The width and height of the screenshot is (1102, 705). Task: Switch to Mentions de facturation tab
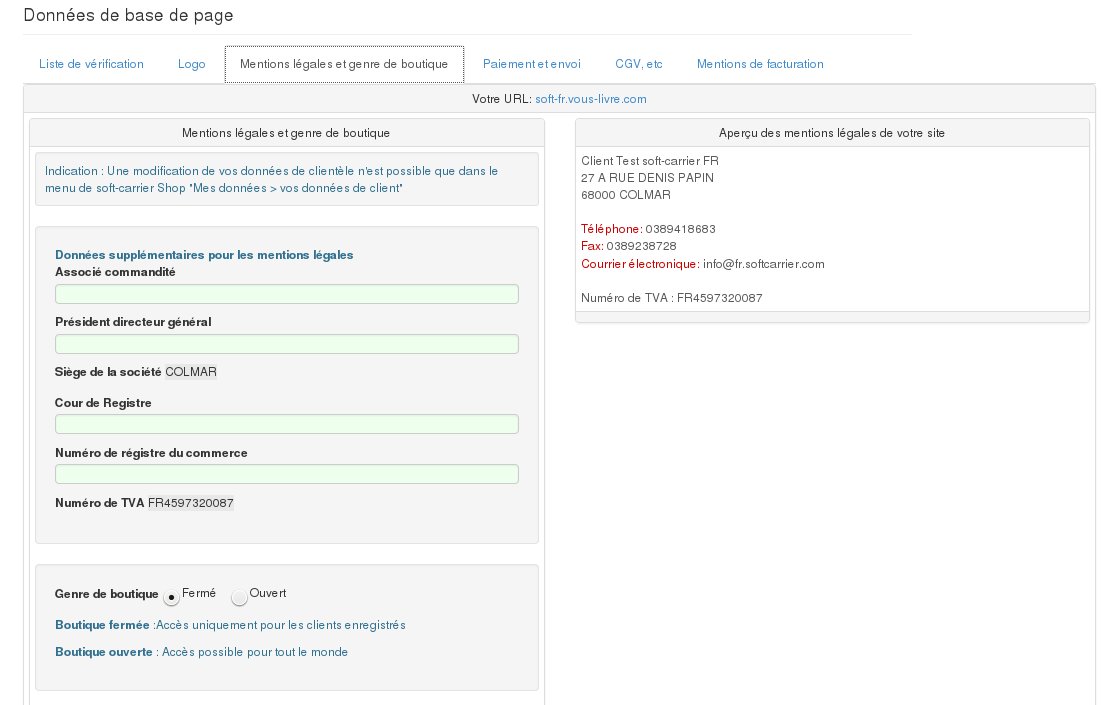click(x=760, y=64)
